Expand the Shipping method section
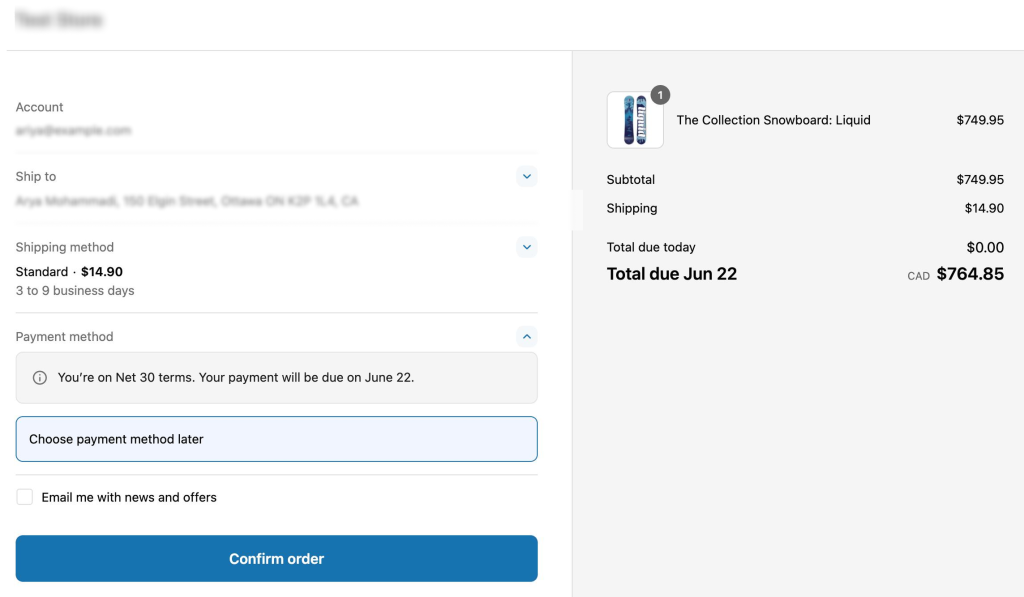Image resolution: width=1024 pixels, height=597 pixels. coord(526,247)
